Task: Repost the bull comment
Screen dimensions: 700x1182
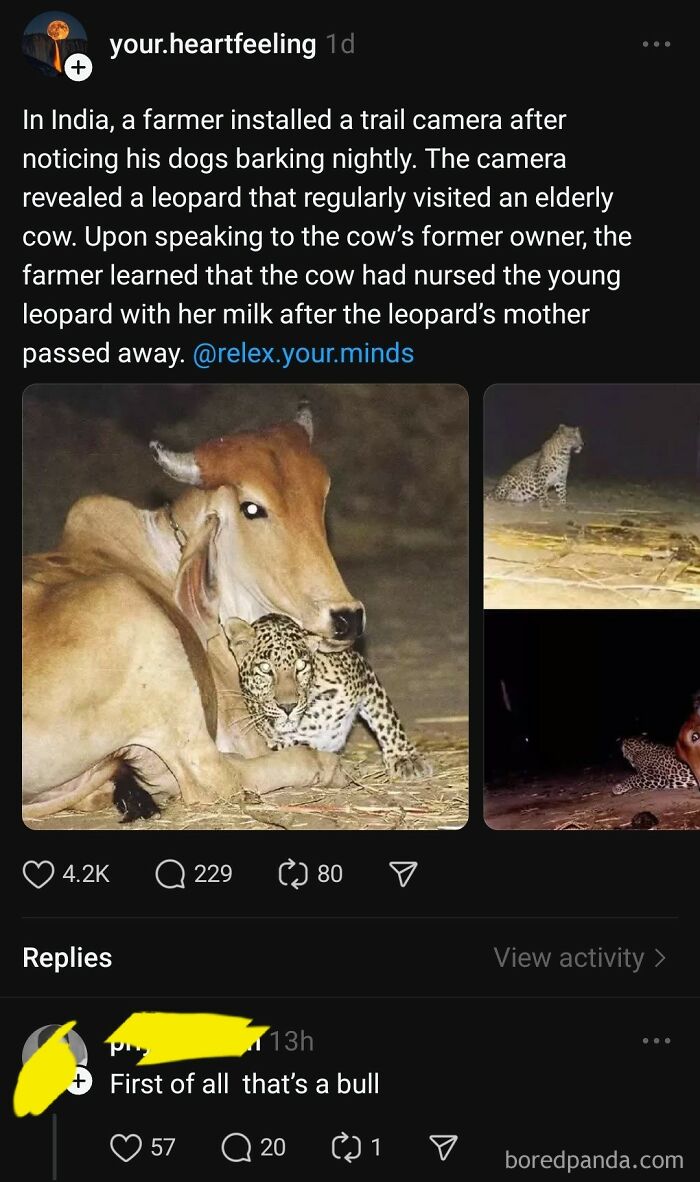Action: point(346,1148)
